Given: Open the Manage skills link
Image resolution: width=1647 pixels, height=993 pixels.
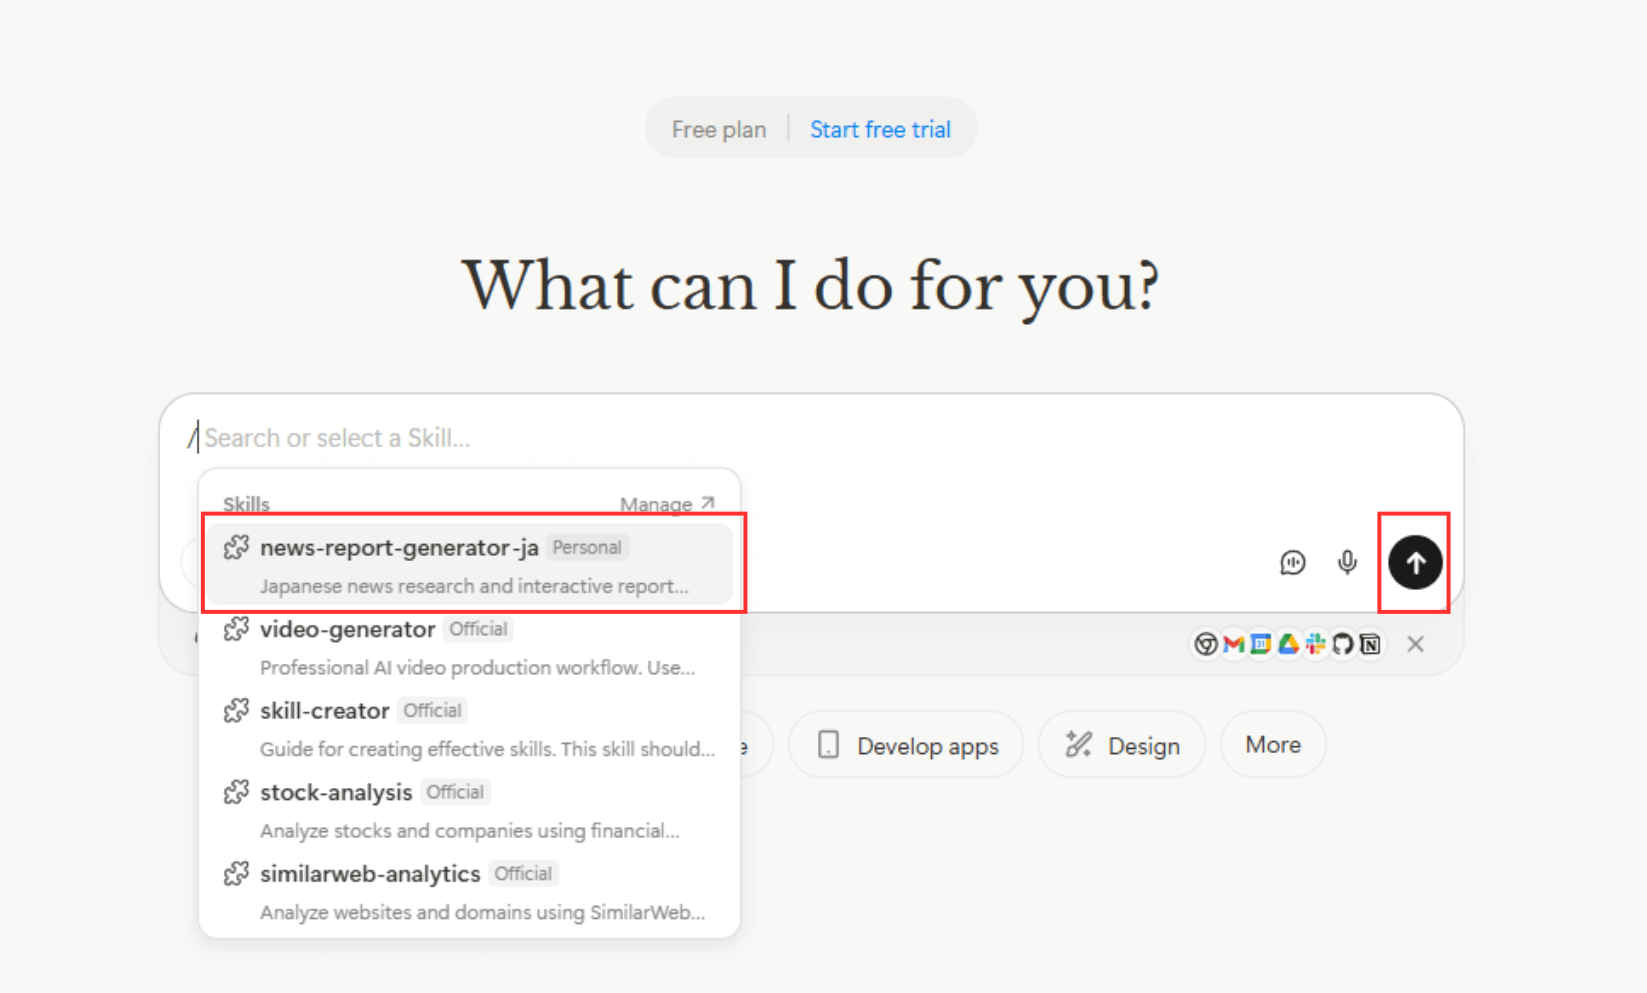Looking at the screenshot, I should (666, 504).
